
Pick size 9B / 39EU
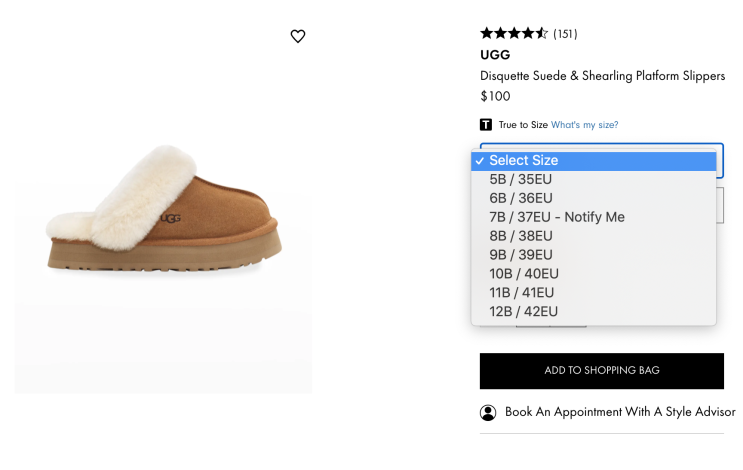coord(520,255)
